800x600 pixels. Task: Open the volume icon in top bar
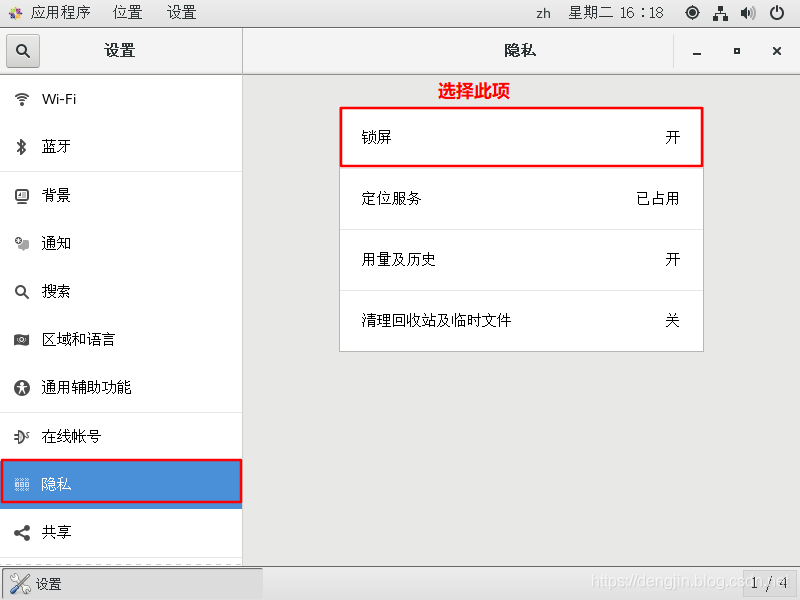tap(748, 13)
